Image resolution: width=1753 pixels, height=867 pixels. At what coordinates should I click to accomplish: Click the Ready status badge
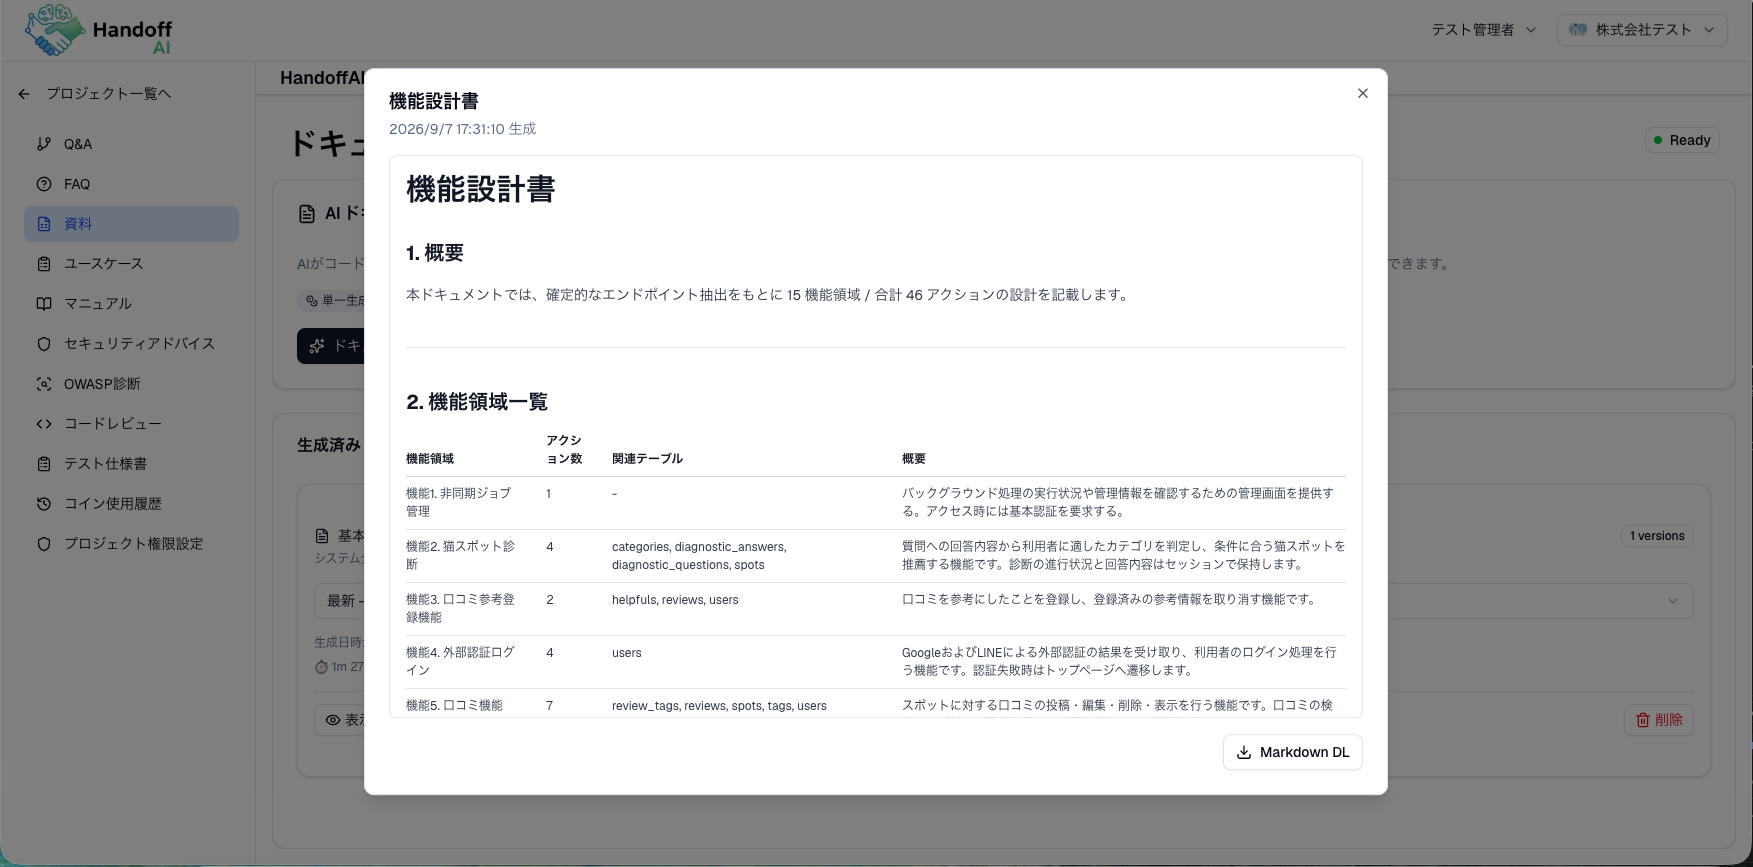tap(1682, 140)
